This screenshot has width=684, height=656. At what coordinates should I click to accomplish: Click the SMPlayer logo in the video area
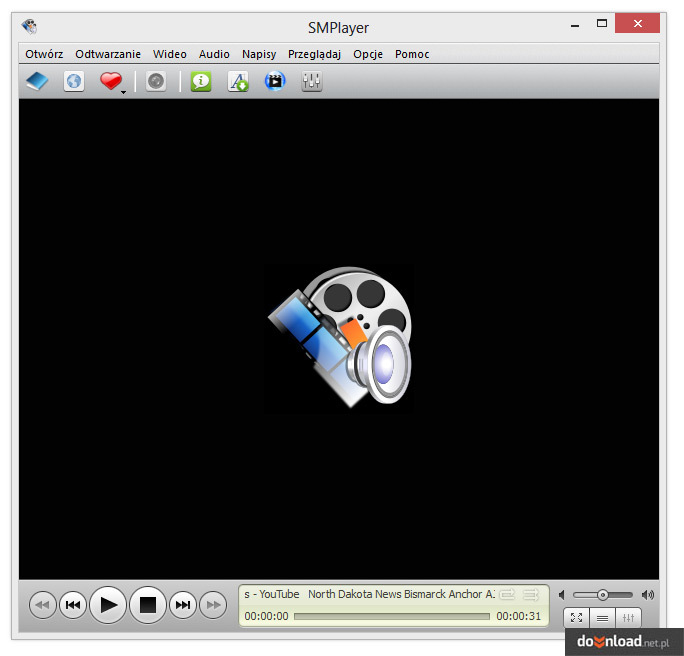tap(340, 337)
